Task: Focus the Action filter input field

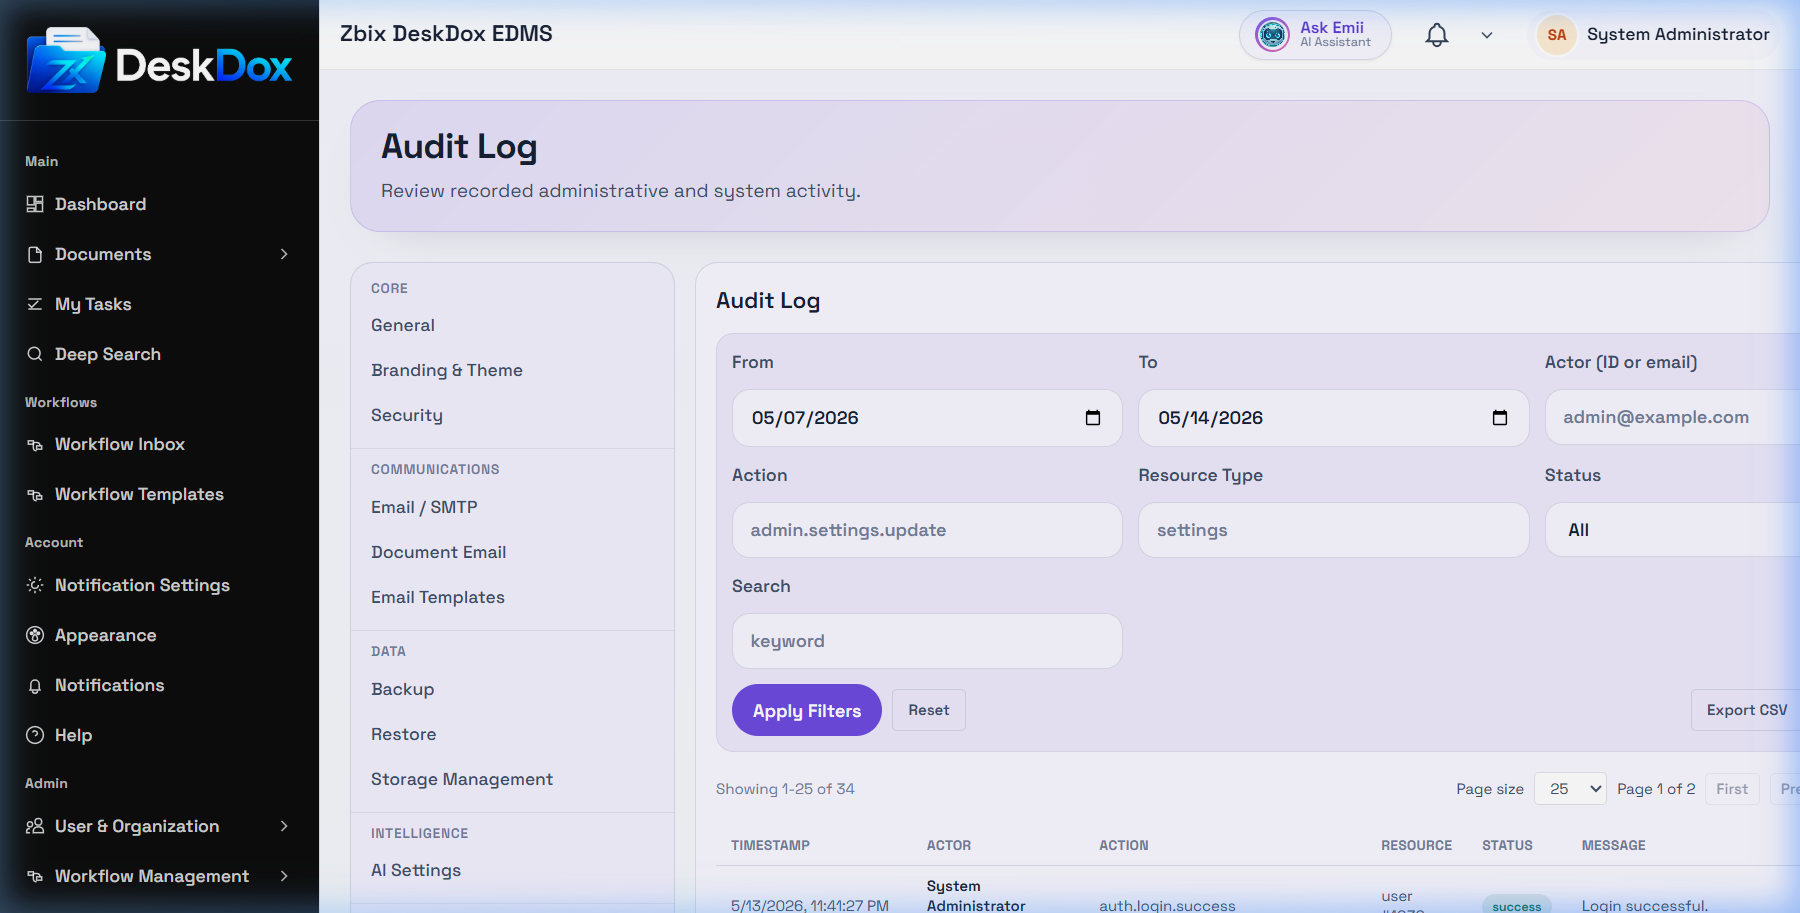Action: (927, 530)
